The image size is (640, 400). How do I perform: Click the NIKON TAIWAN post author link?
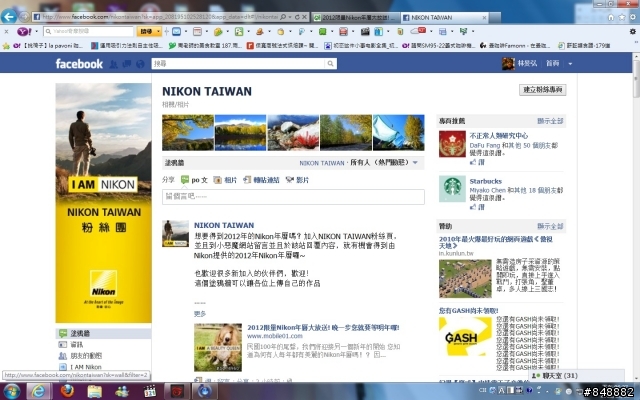tap(224, 225)
